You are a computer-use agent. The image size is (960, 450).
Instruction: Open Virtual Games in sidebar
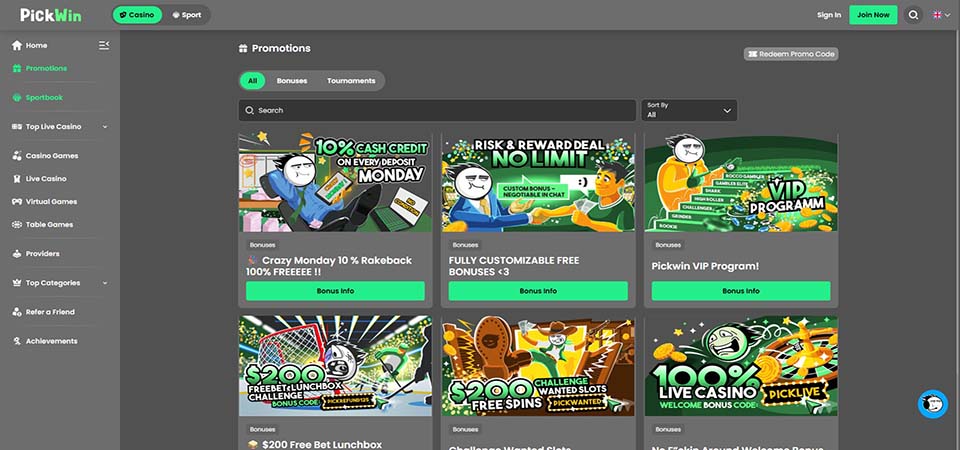pos(51,201)
